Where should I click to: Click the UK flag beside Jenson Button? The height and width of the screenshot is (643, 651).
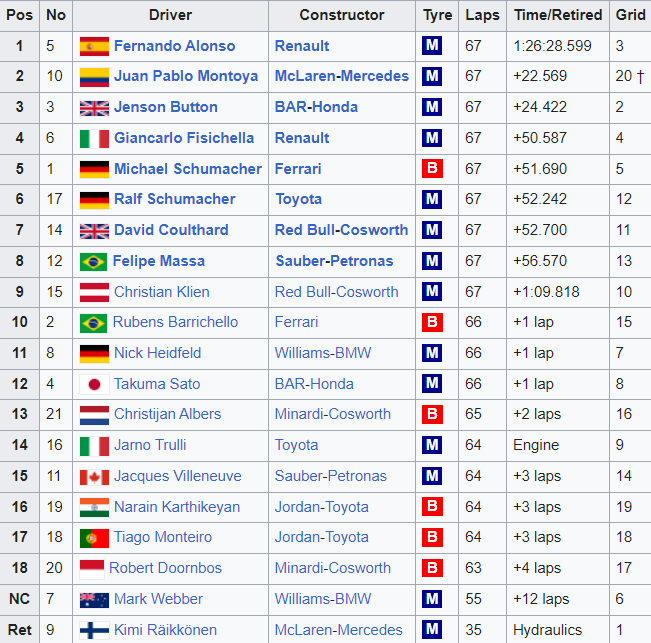tap(94, 108)
